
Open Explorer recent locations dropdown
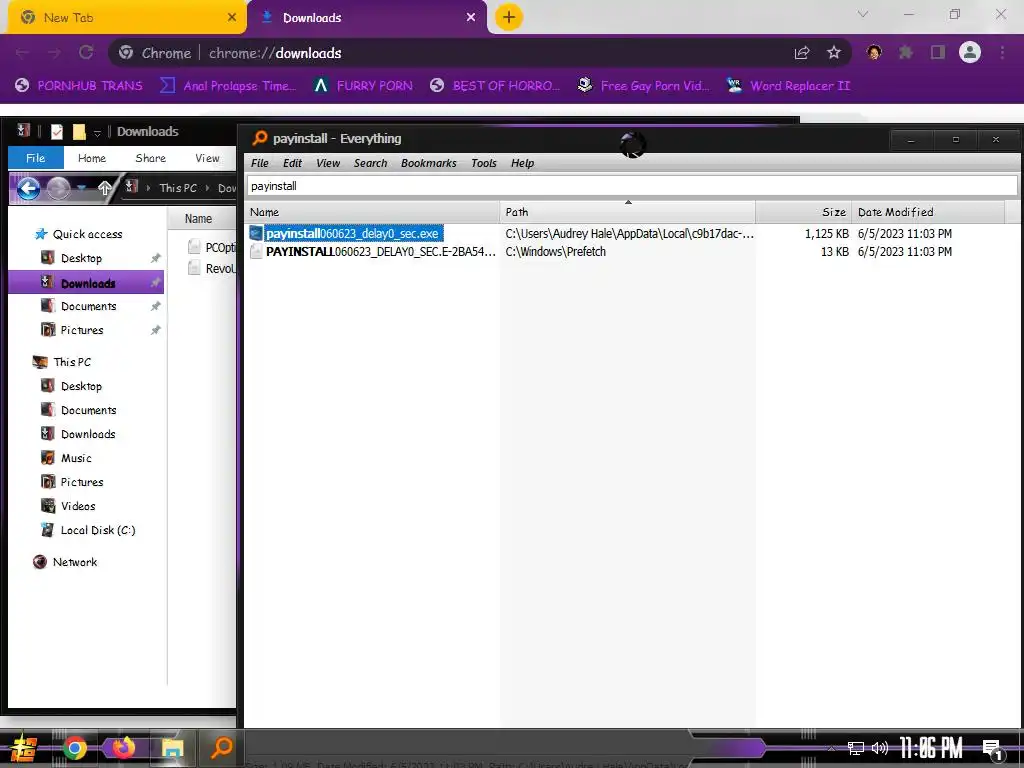pos(82,188)
